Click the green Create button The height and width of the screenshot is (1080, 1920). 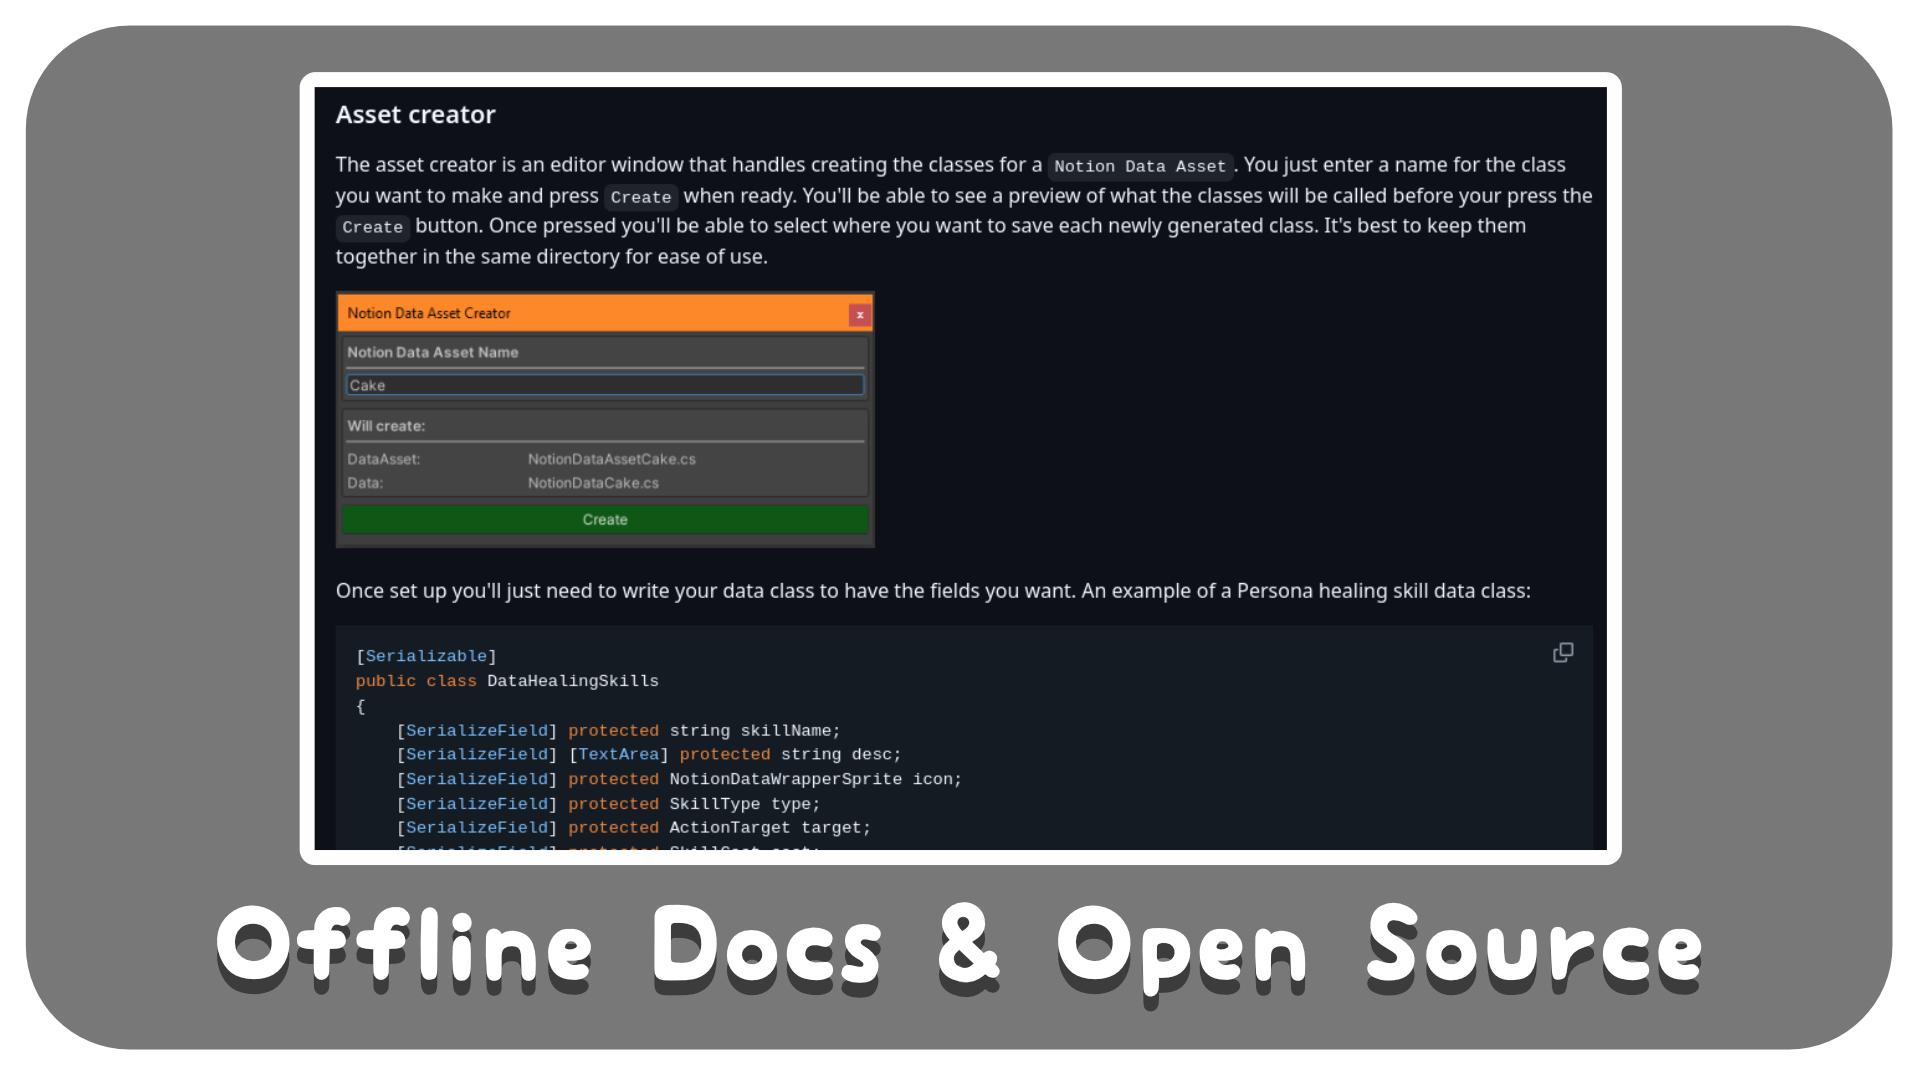click(x=605, y=520)
